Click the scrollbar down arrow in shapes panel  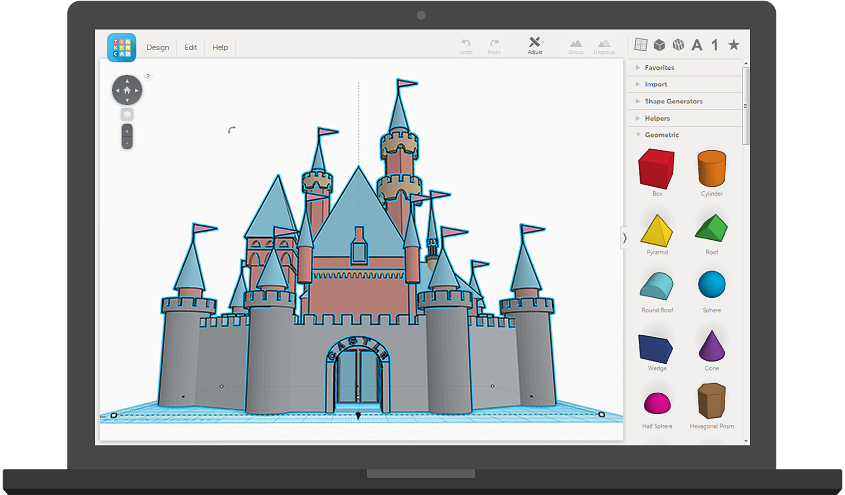tap(746, 441)
